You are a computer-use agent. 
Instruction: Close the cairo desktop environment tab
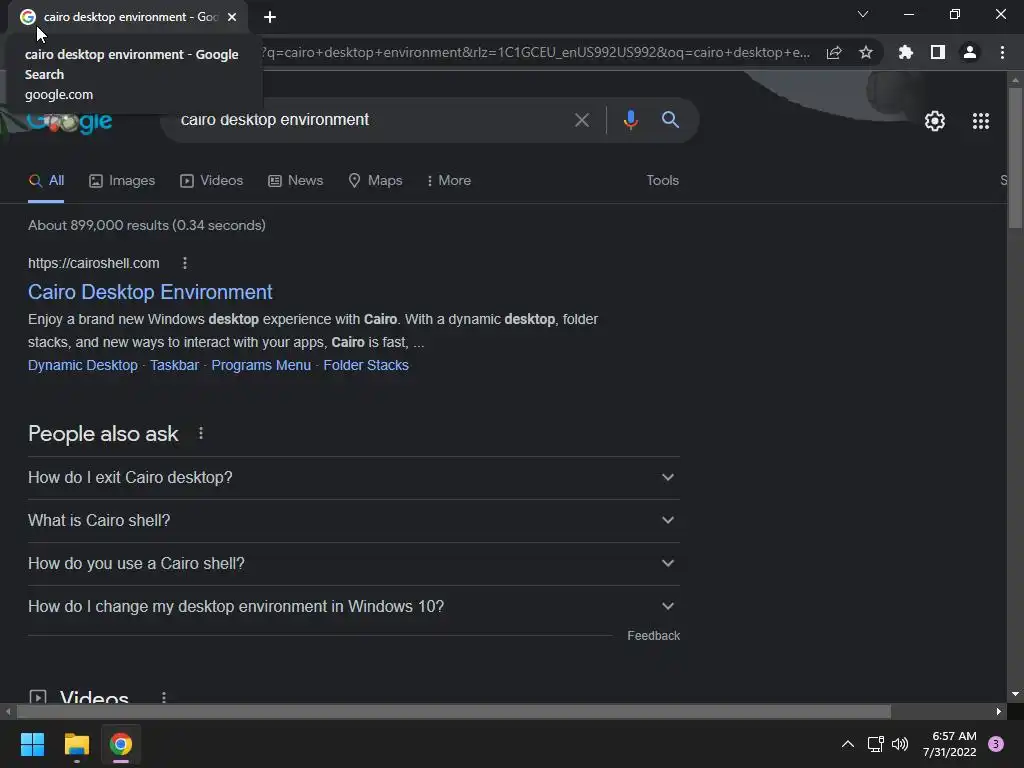(x=232, y=17)
